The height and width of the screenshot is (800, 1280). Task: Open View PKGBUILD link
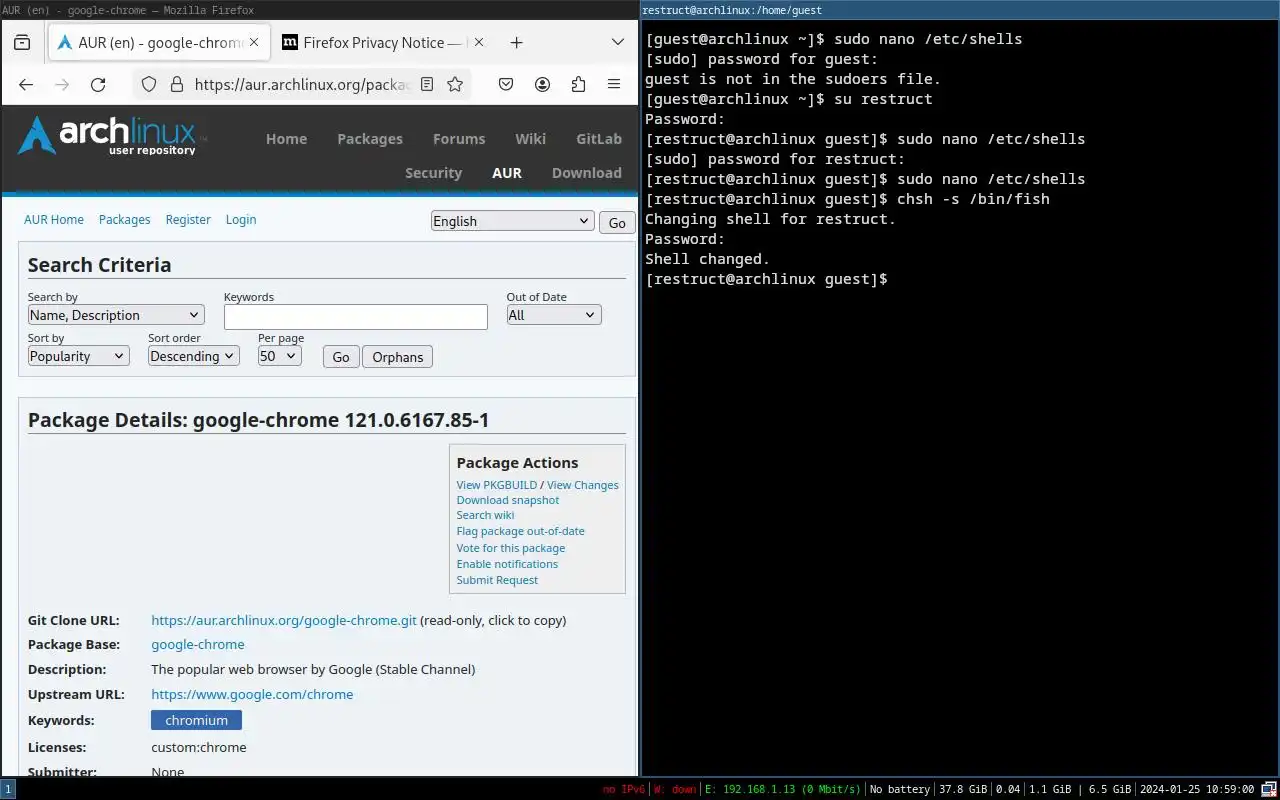point(497,485)
